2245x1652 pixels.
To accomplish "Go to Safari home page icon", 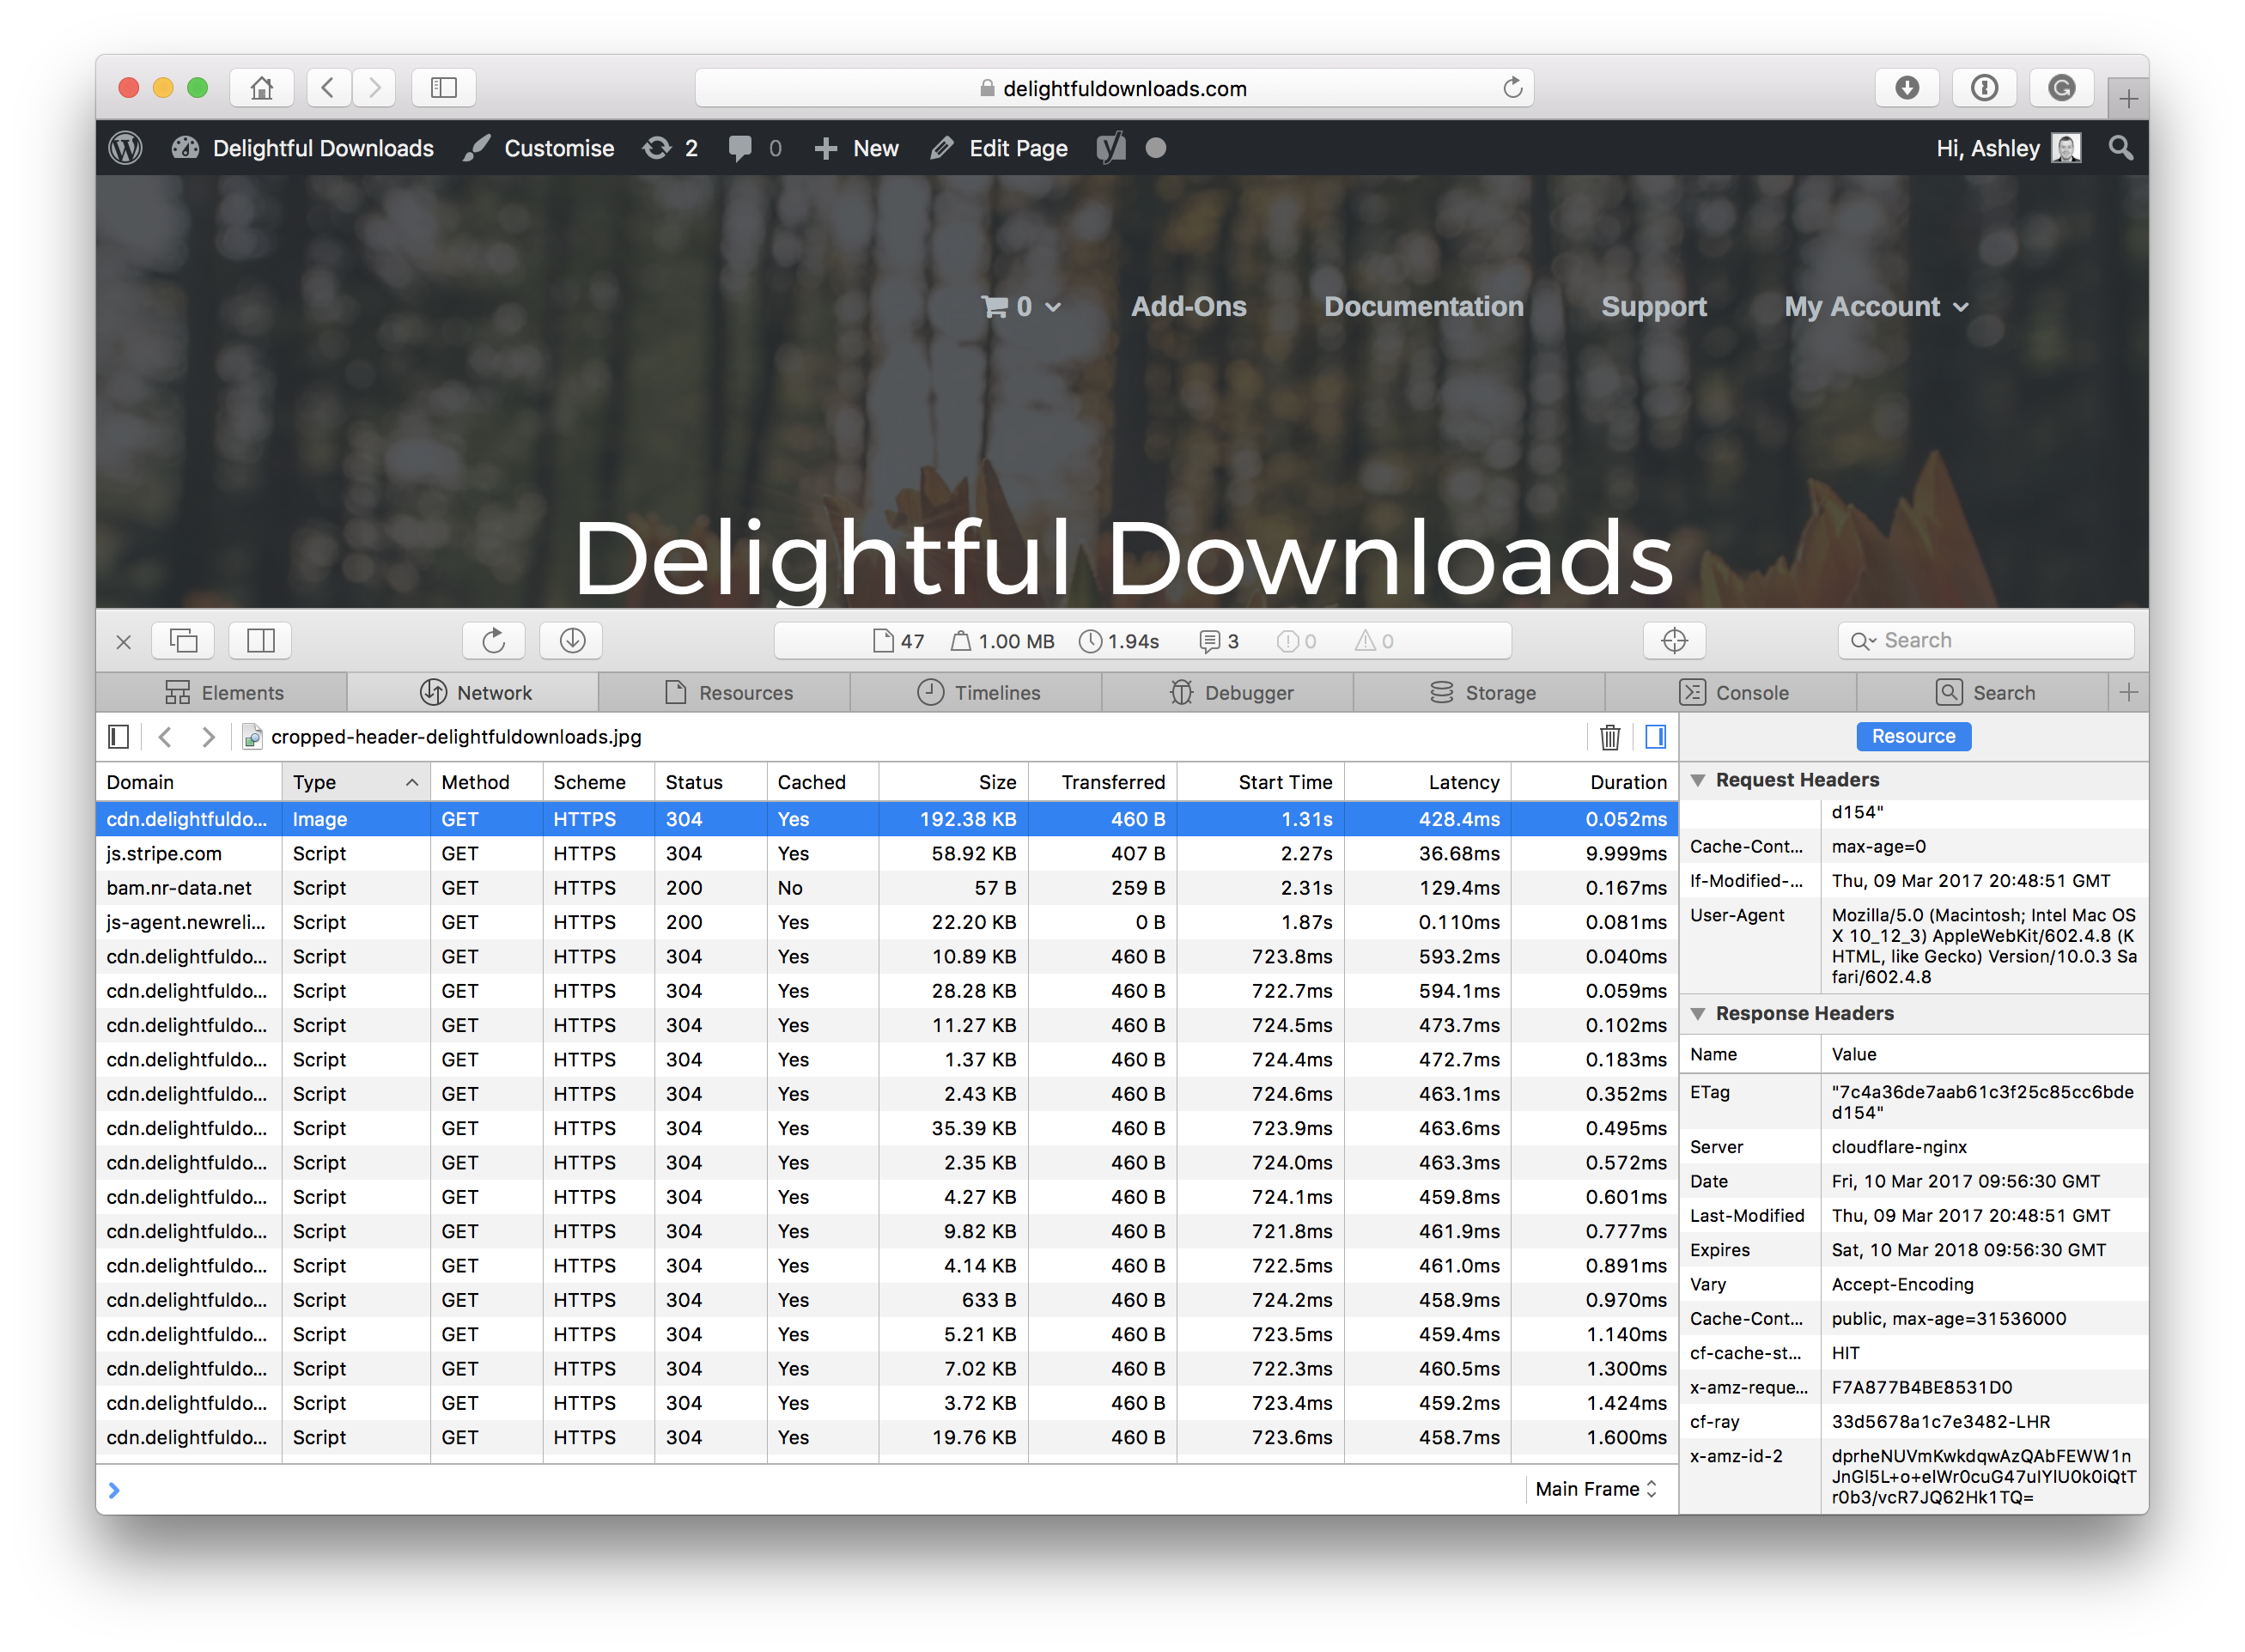I will coord(261,88).
